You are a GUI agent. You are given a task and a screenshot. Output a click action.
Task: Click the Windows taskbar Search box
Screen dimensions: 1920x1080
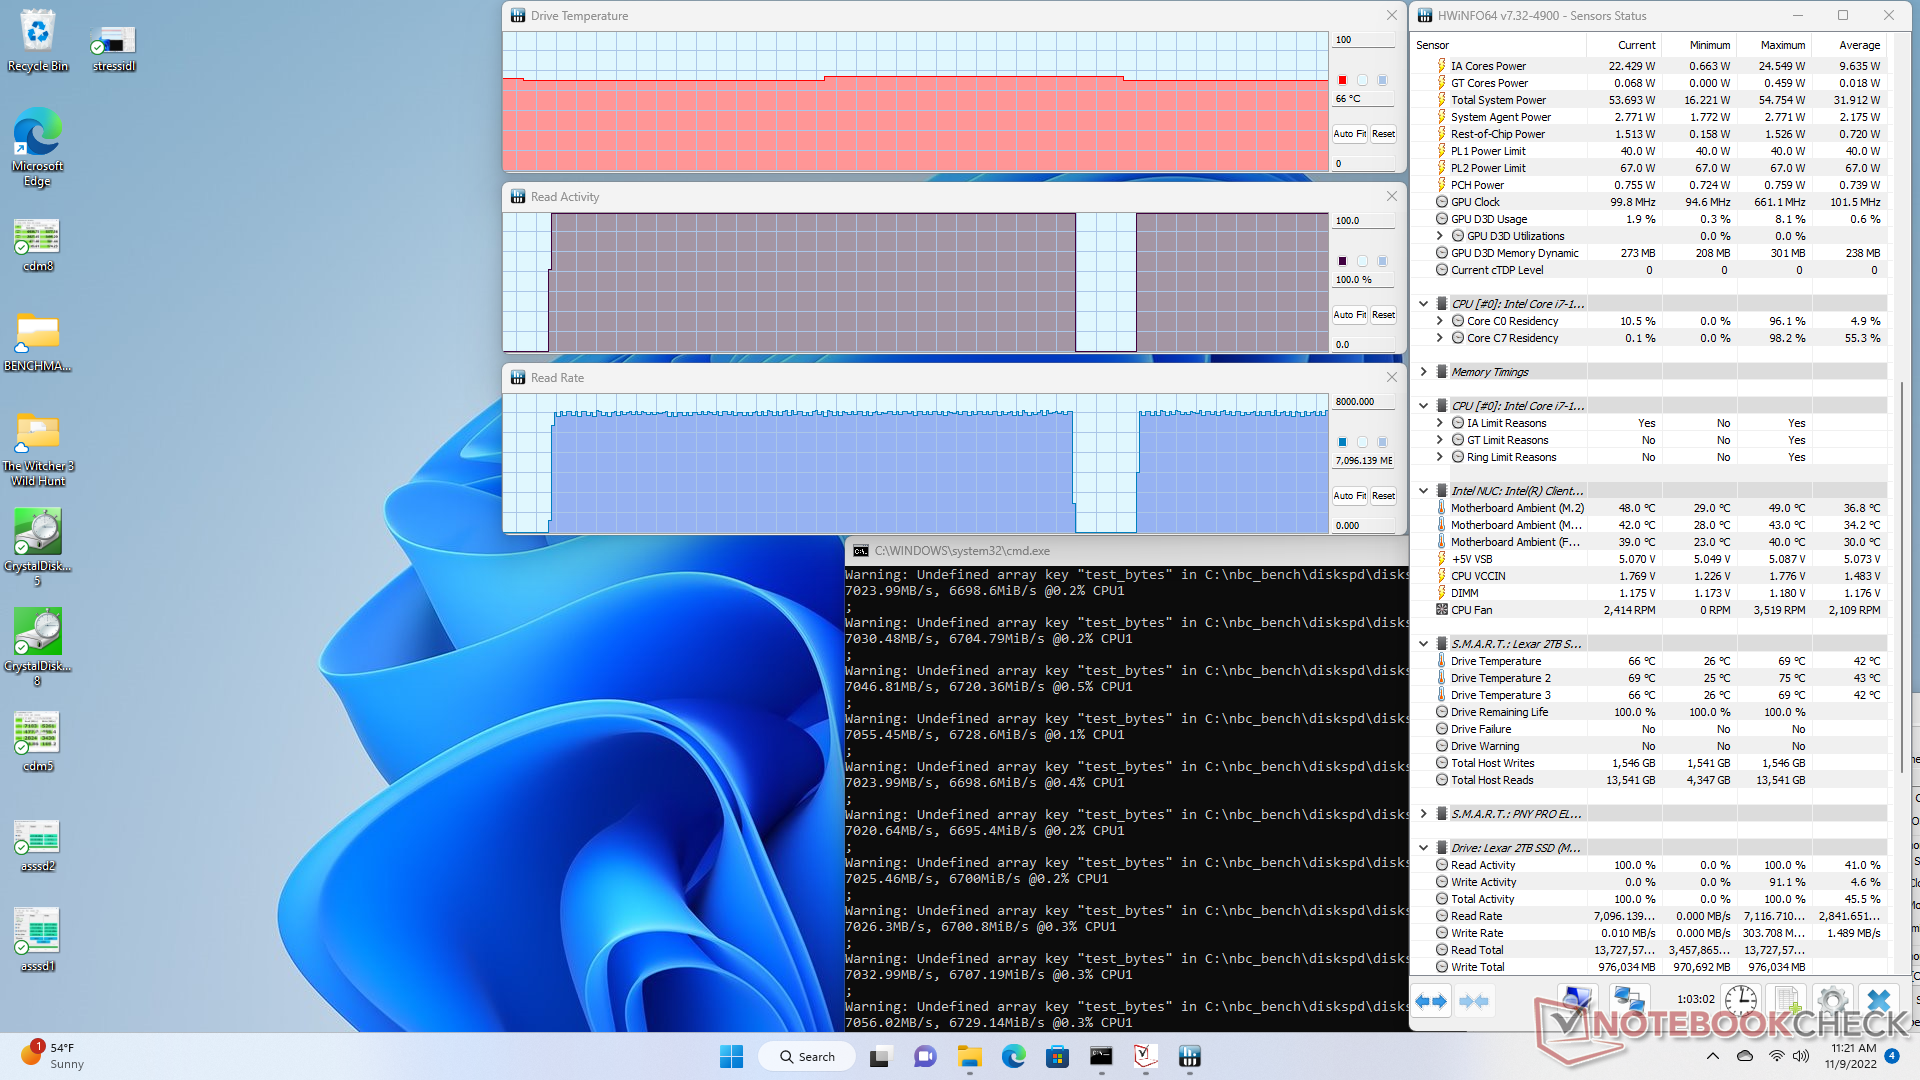click(x=808, y=1057)
